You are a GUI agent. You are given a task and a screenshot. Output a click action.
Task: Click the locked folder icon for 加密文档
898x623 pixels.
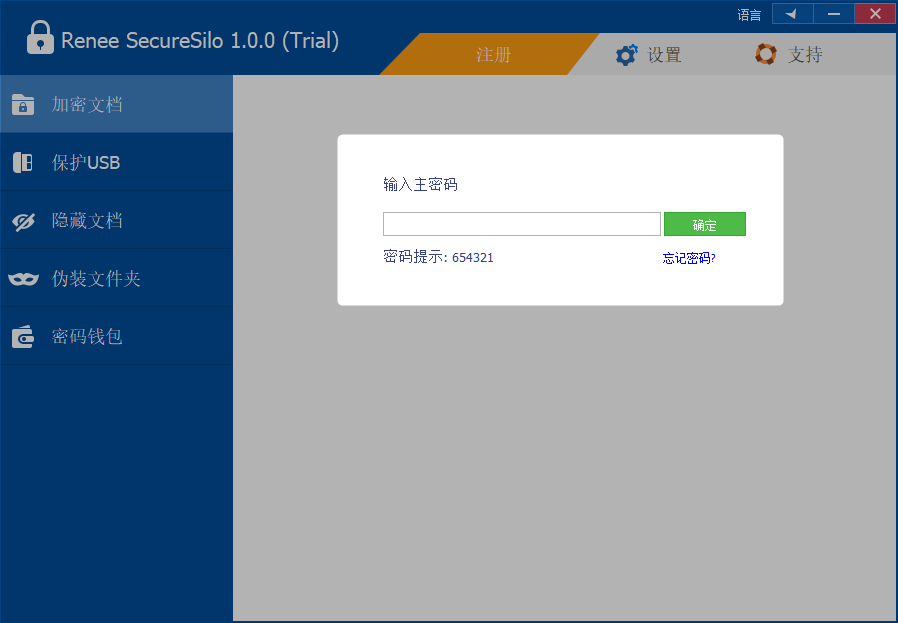[x=23, y=105]
